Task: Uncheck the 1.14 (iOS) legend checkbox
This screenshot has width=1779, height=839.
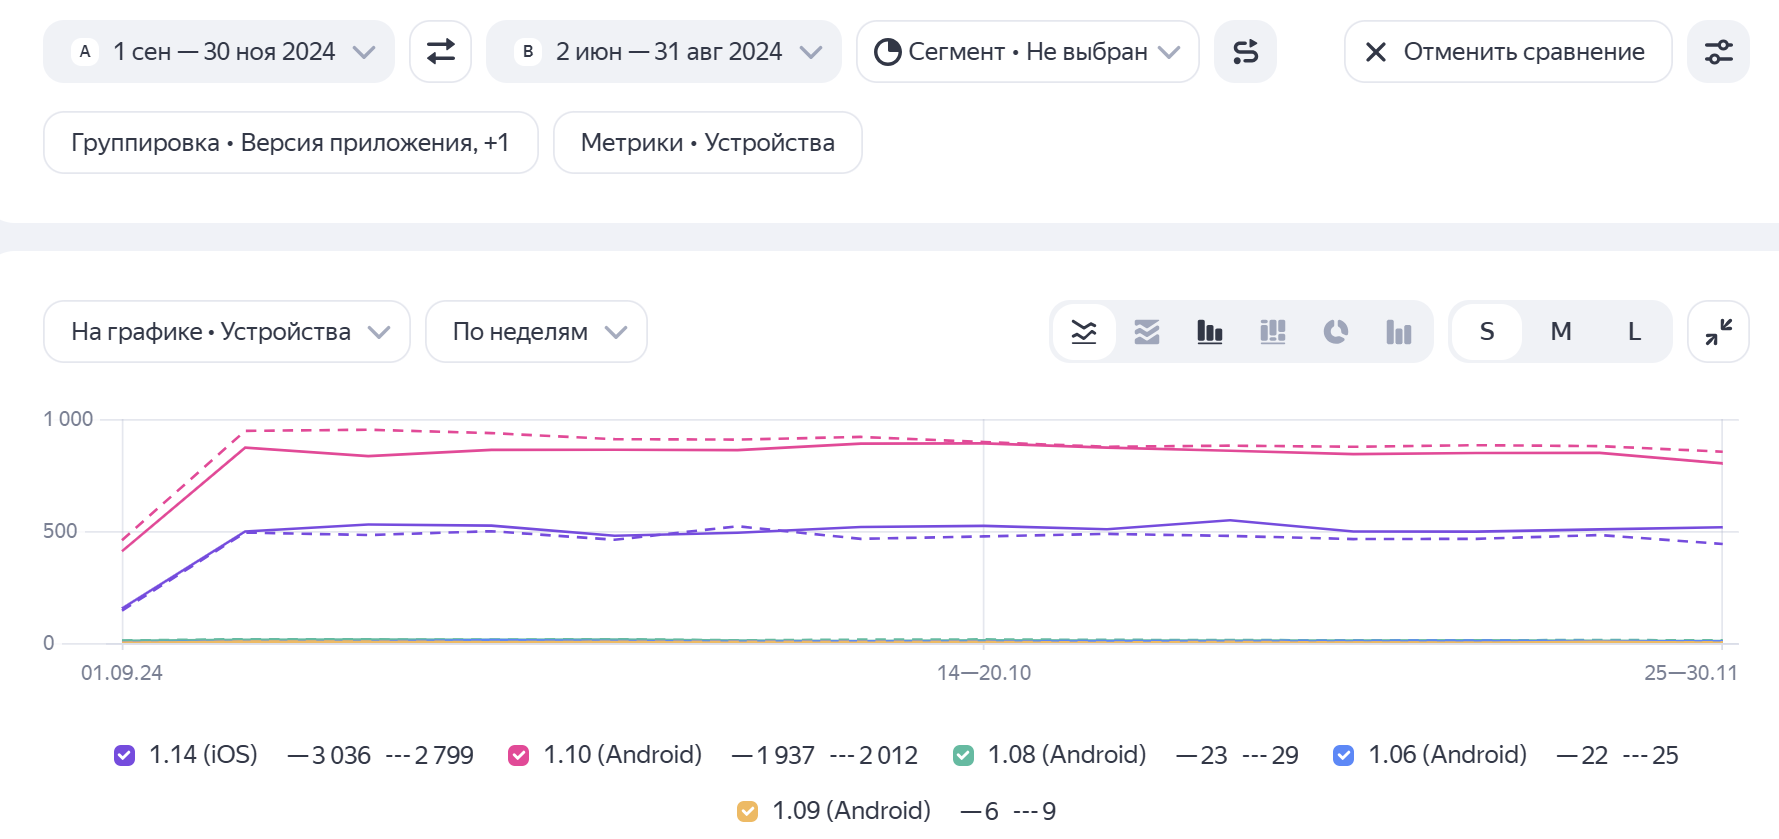Action: [125, 756]
